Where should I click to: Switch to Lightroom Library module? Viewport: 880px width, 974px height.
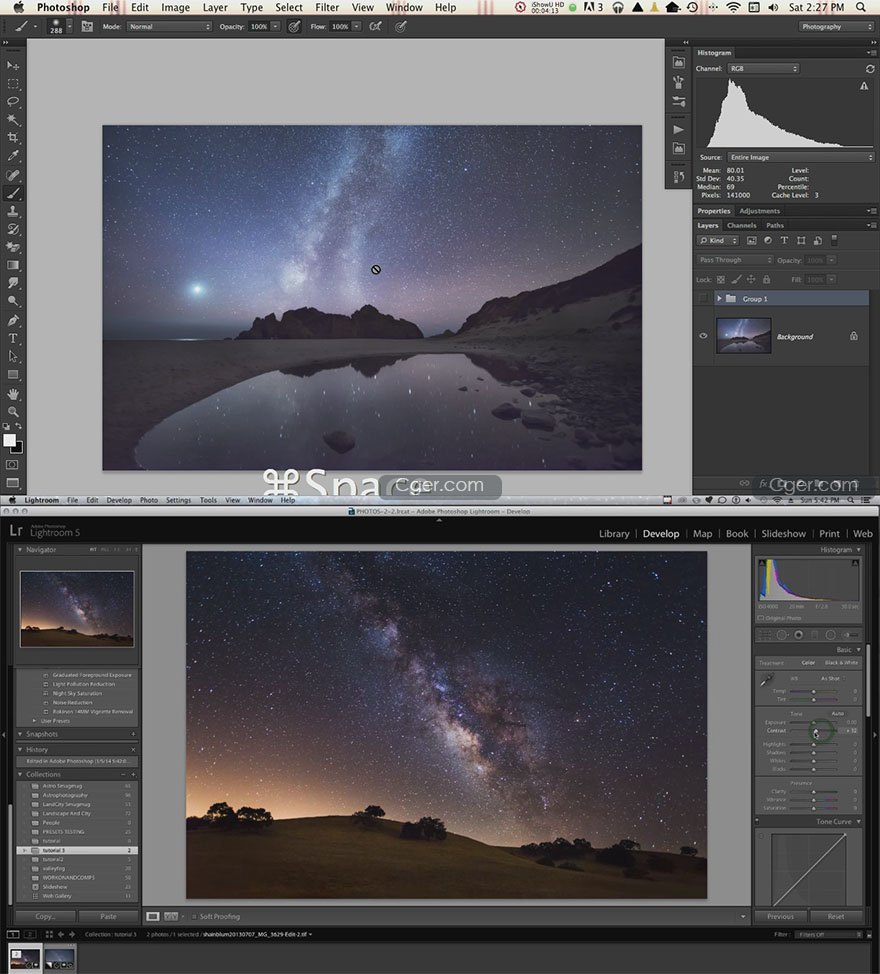pyautogui.click(x=614, y=534)
